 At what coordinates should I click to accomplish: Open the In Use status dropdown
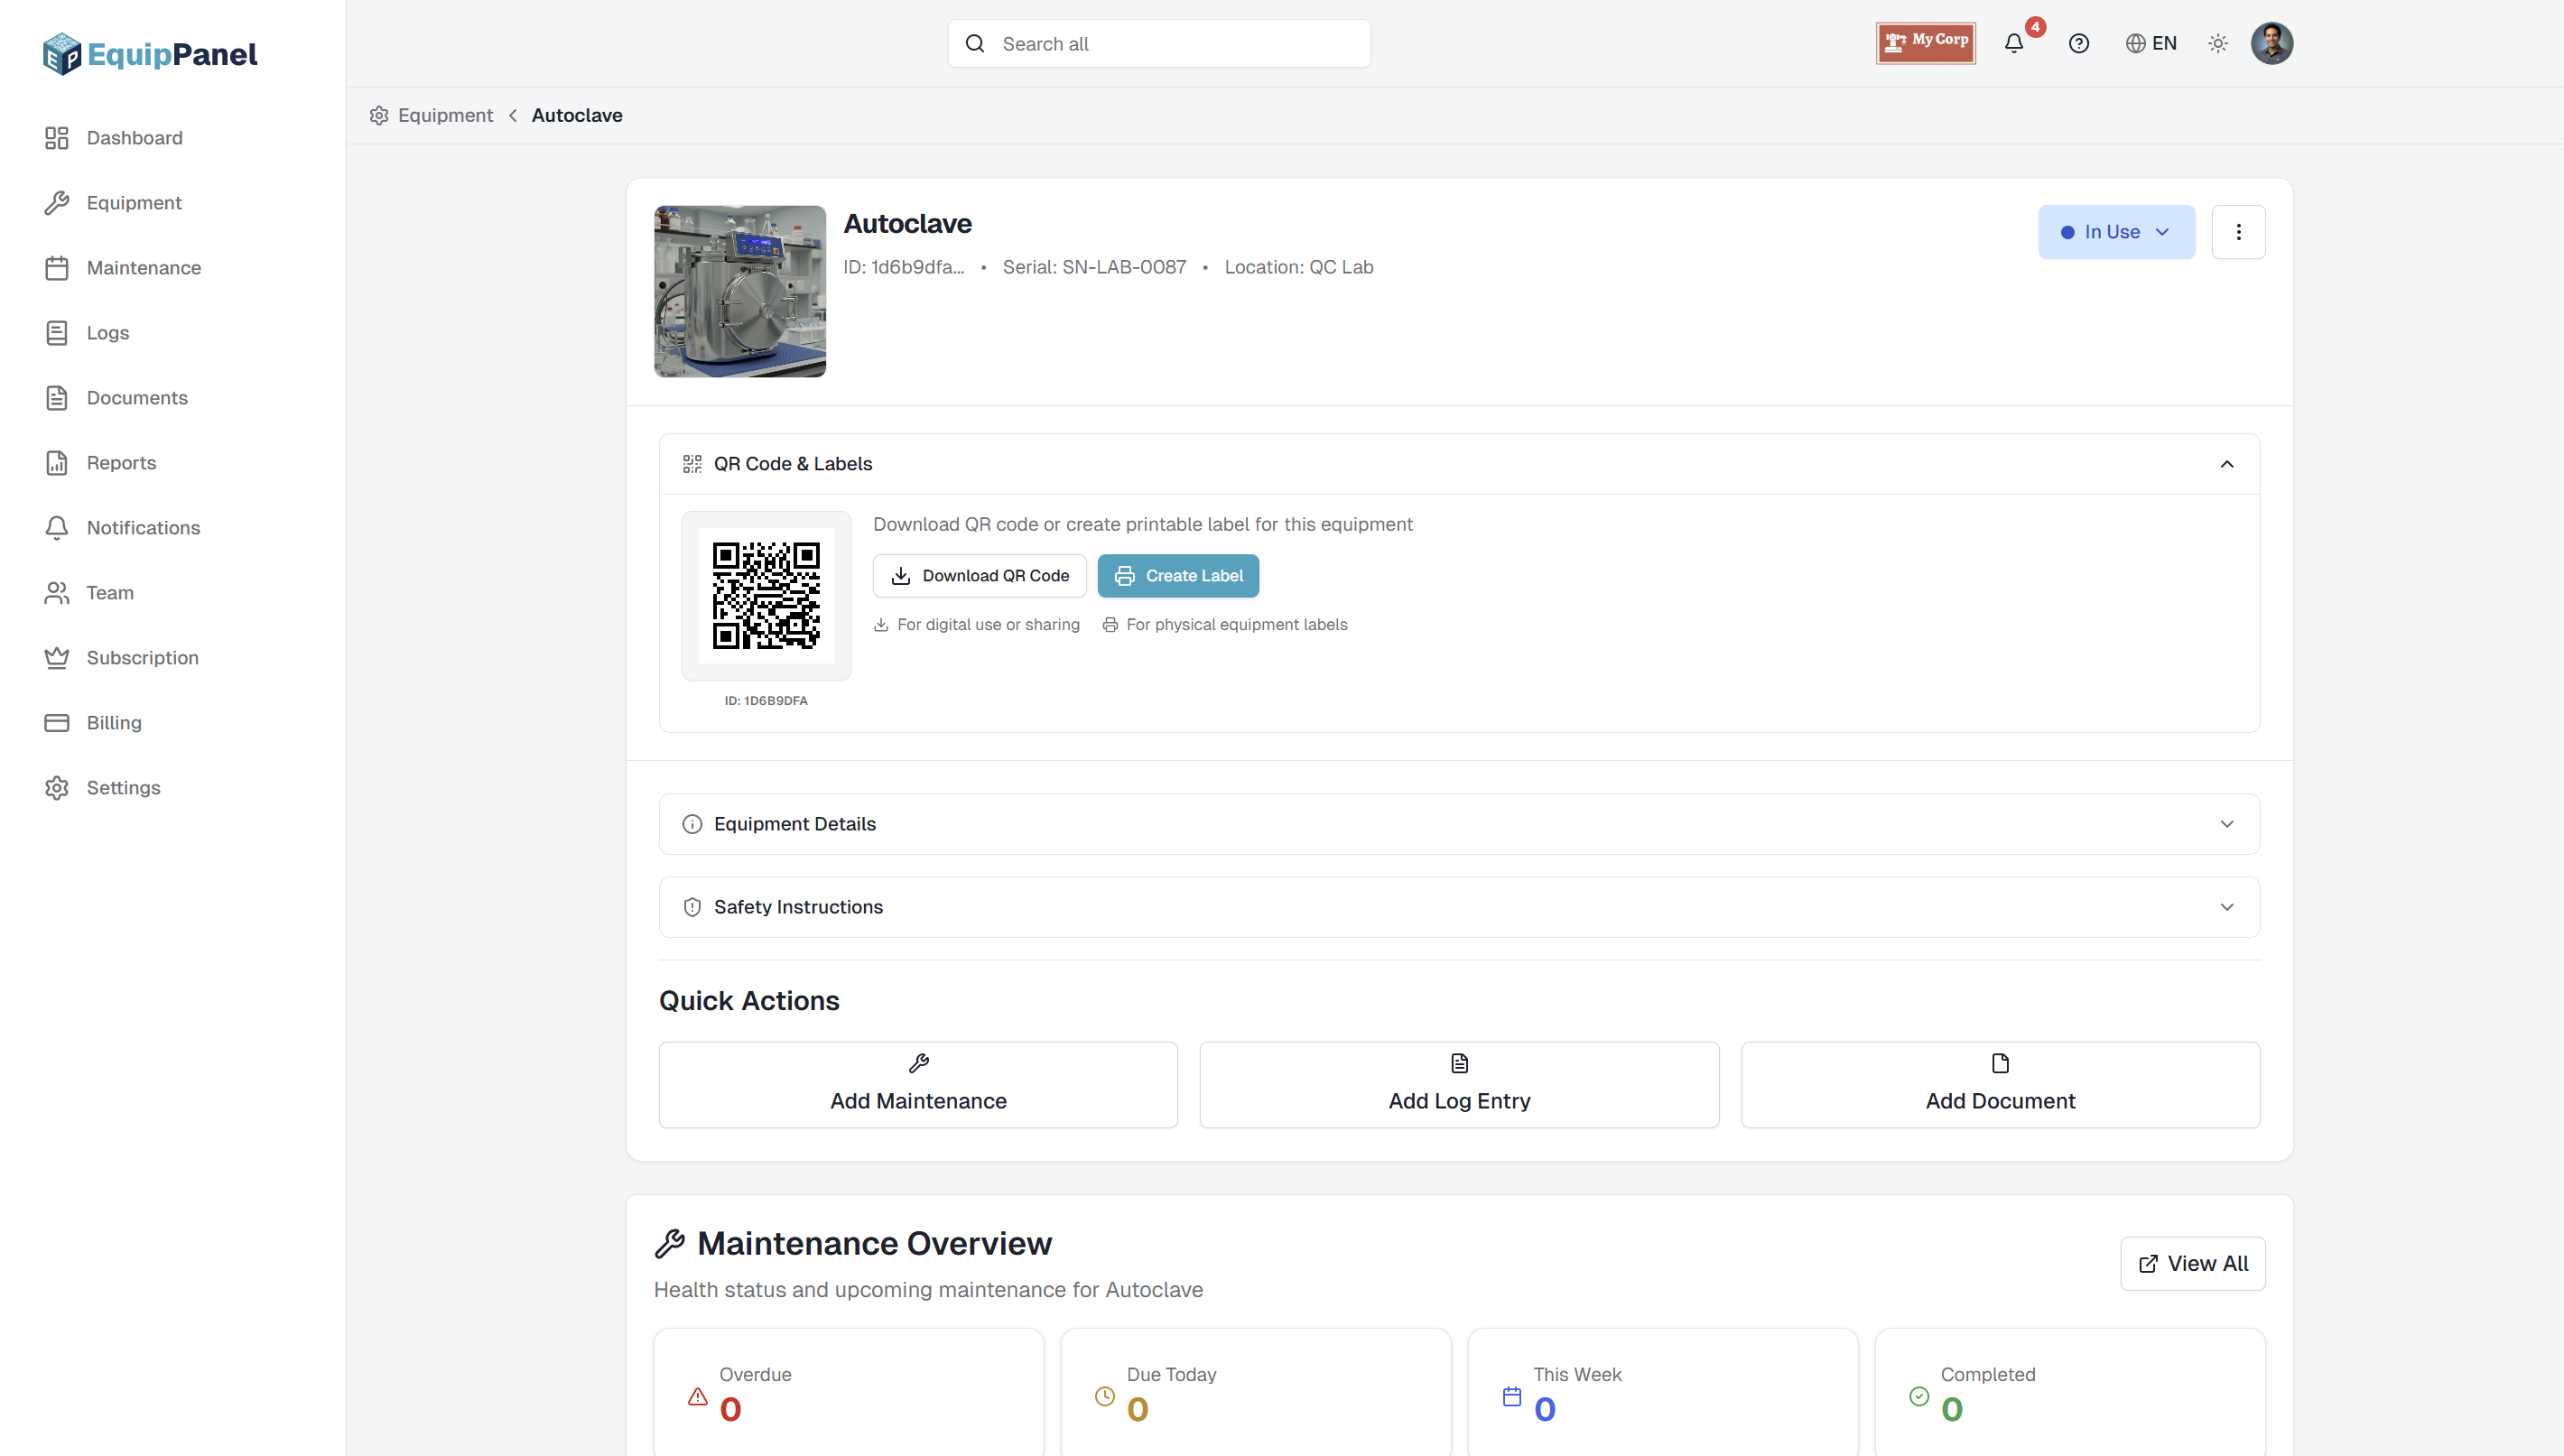click(2116, 232)
